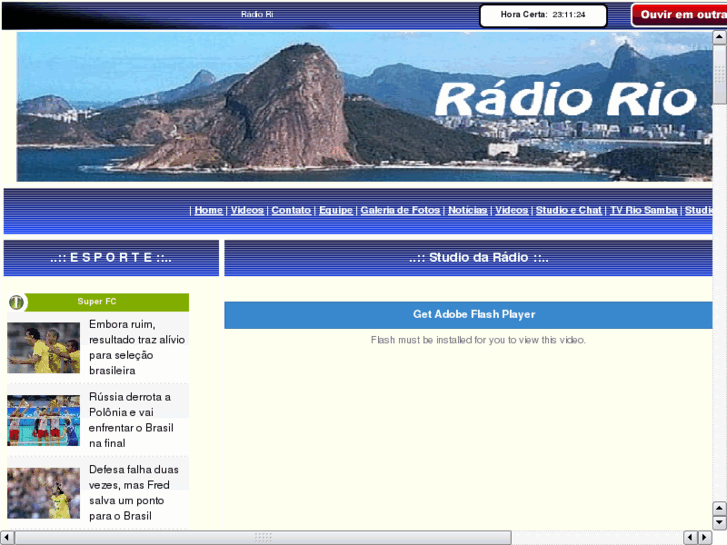Read 'Embora ruim, resultado traz alívio' article

(x=137, y=347)
